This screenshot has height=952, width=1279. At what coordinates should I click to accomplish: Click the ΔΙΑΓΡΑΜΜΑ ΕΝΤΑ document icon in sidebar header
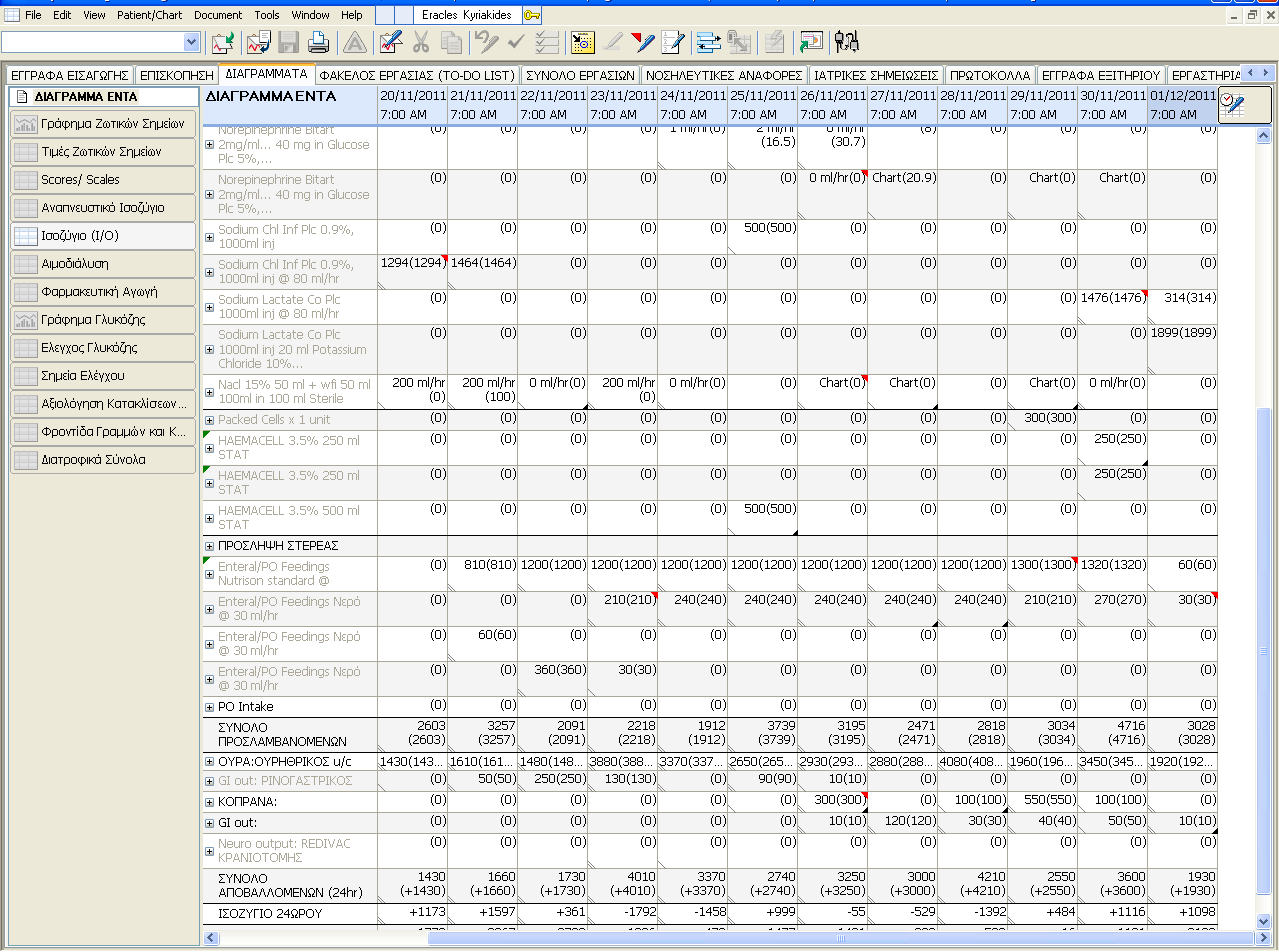coord(22,97)
